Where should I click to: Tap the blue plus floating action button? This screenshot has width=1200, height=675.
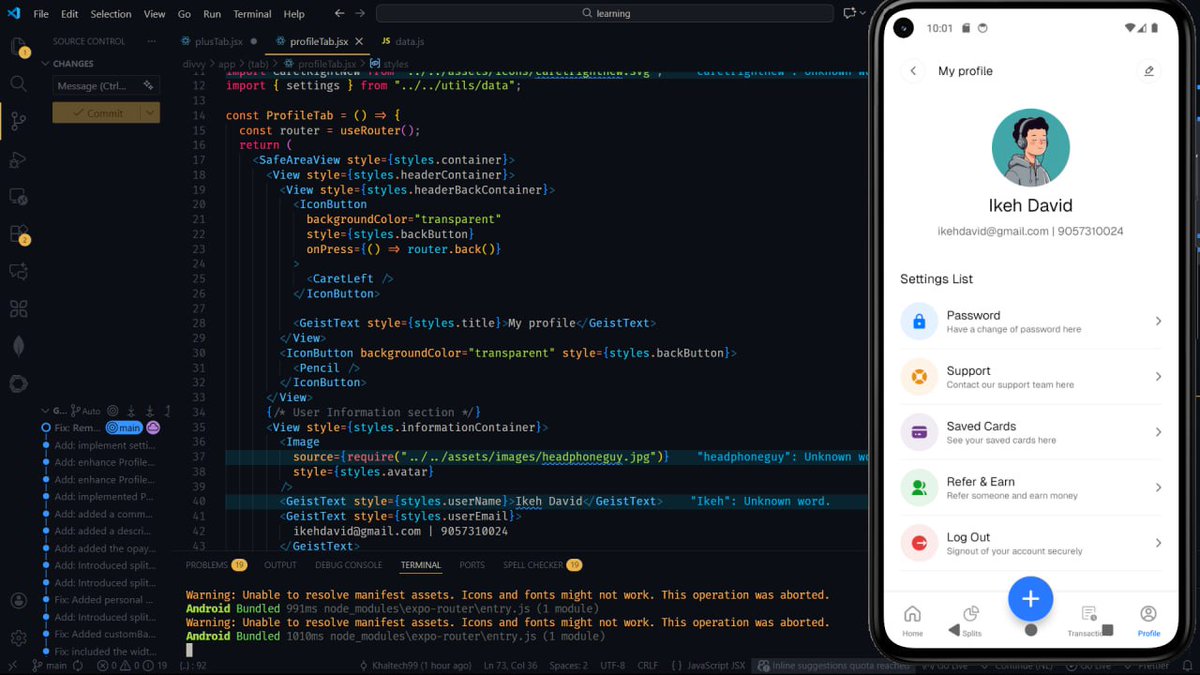(x=1030, y=599)
